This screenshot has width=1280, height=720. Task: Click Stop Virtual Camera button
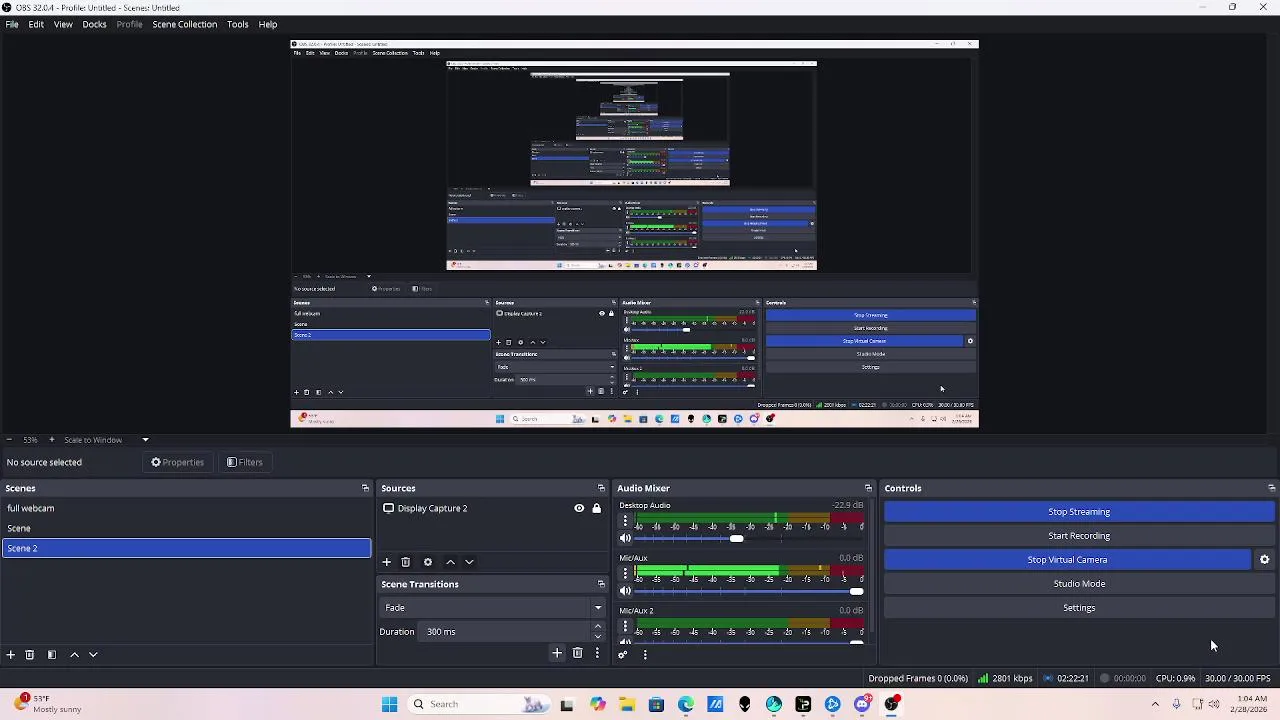[x=1067, y=560]
